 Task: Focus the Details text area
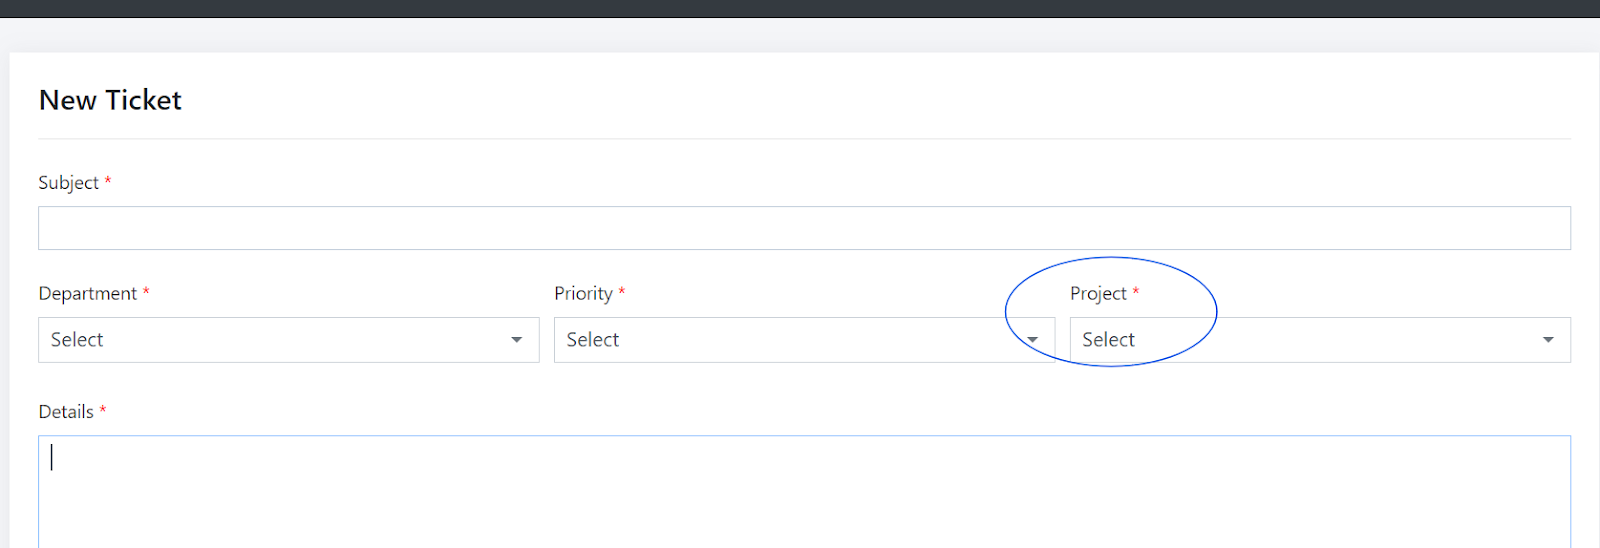(x=804, y=490)
